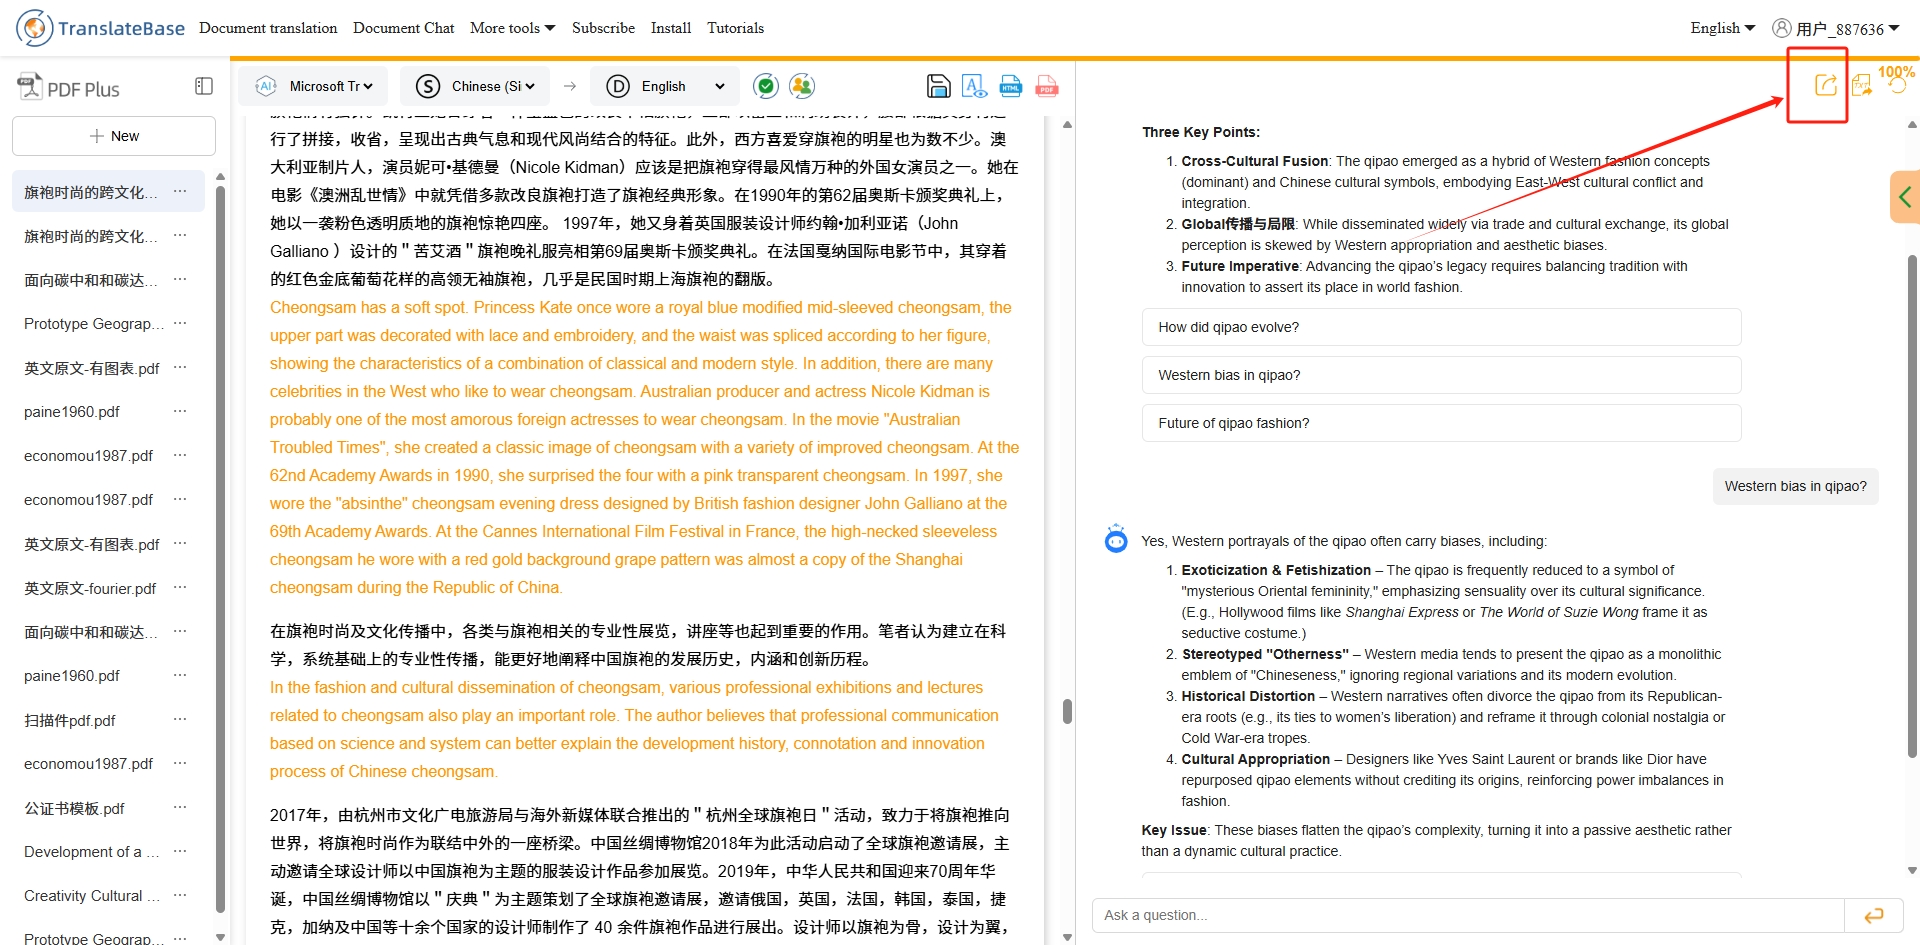The image size is (1920, 945).
Task: Click the text preview eye icon
Action: (x=975, y=86)
